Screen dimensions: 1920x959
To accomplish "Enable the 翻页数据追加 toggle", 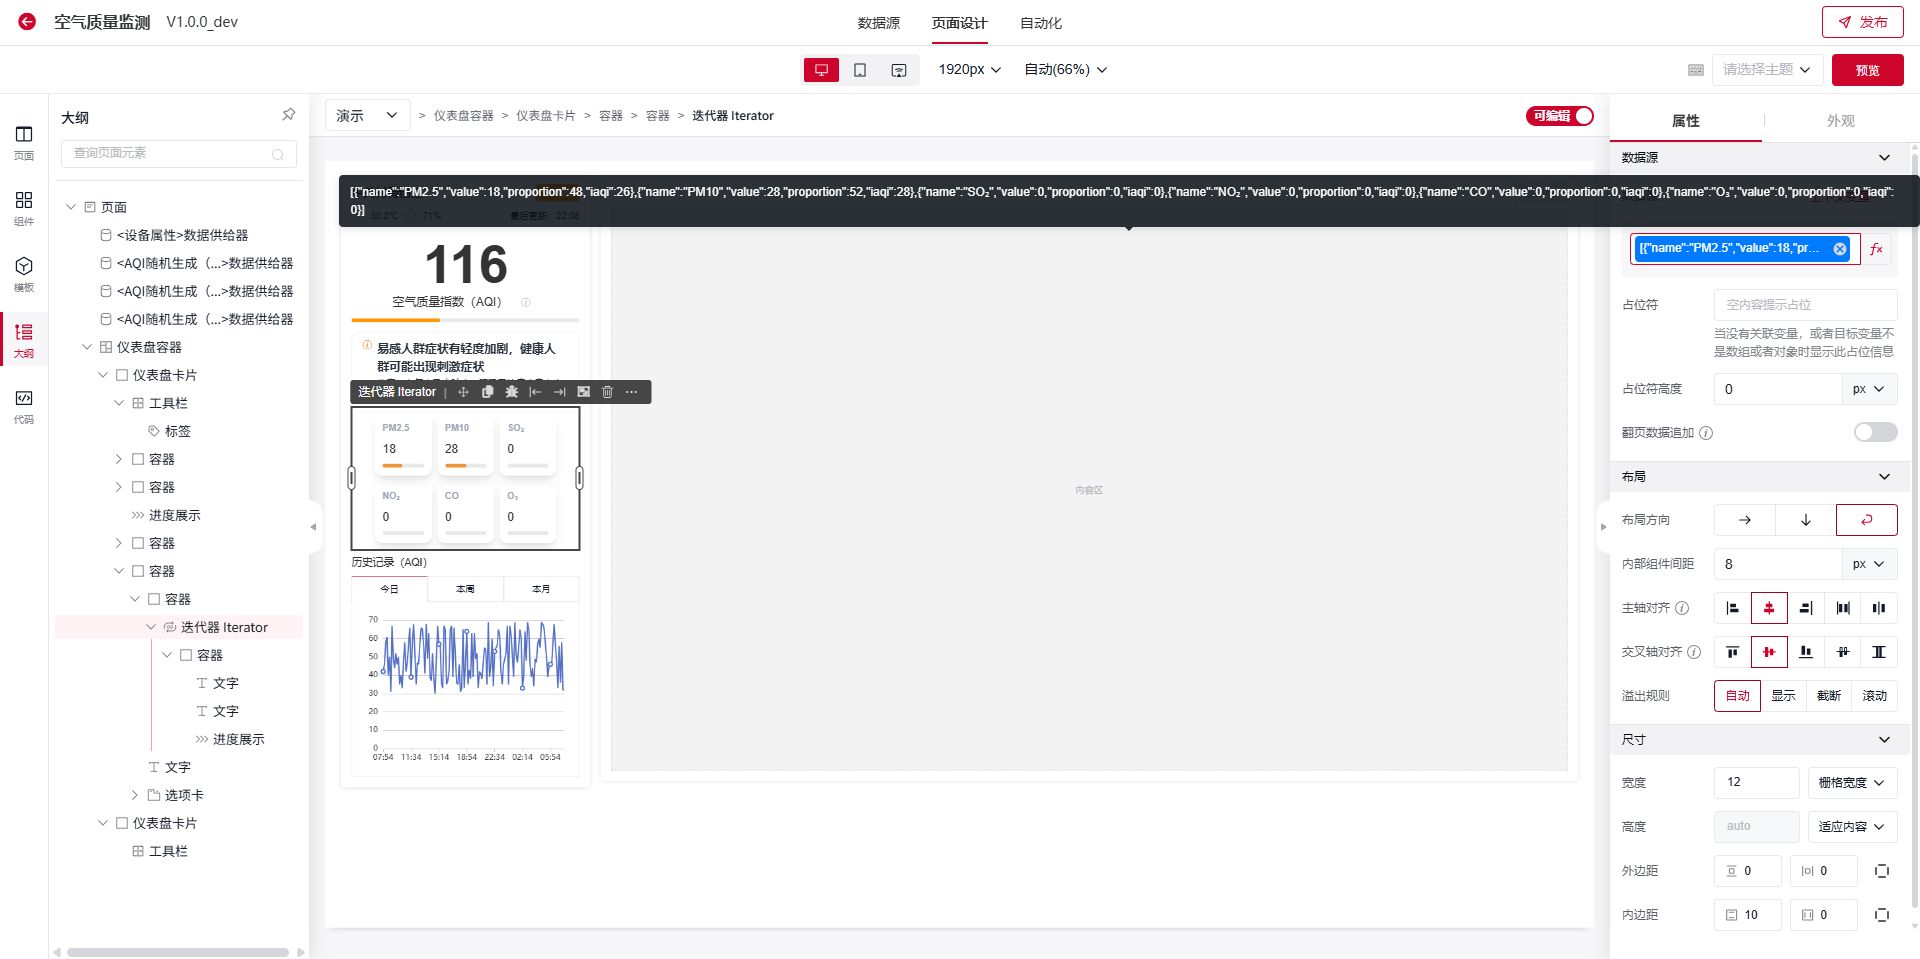I will pos(1874,432).
